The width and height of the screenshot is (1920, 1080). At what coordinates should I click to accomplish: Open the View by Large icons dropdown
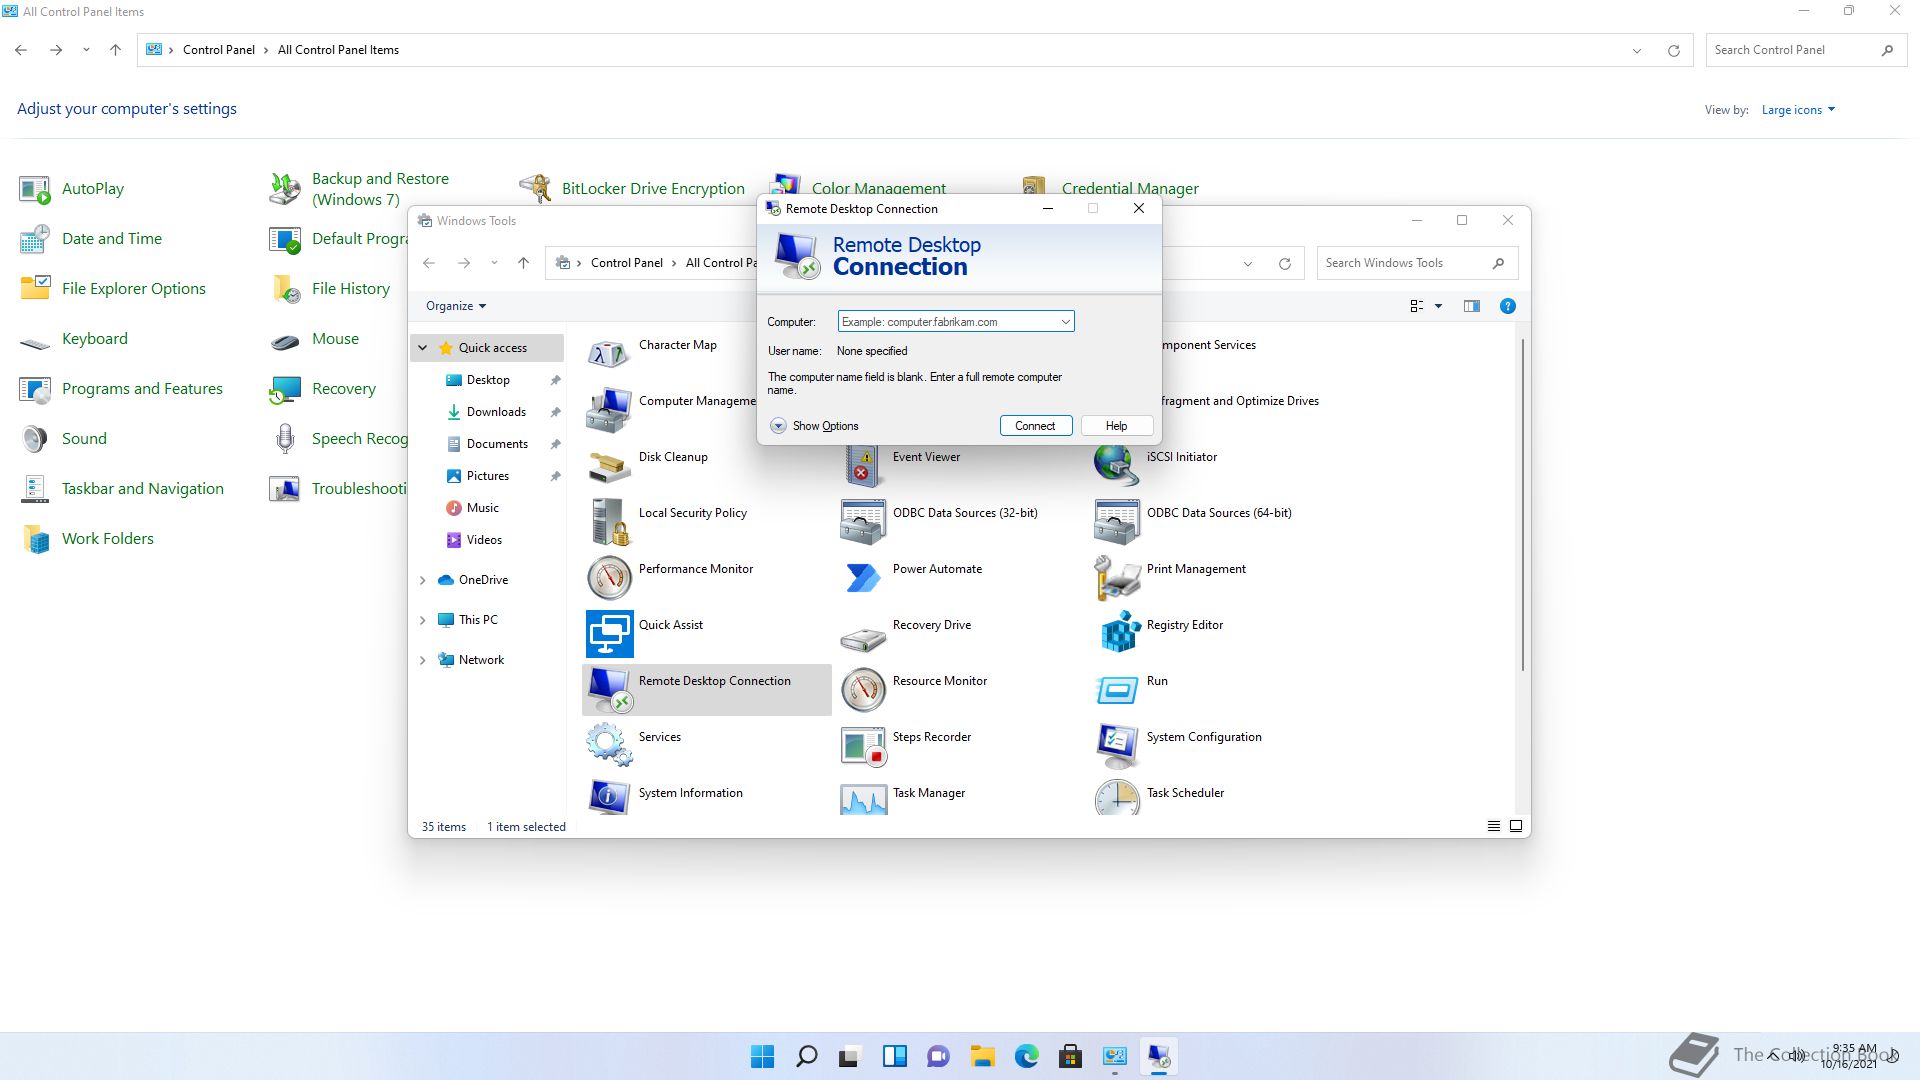[1798, 110]
